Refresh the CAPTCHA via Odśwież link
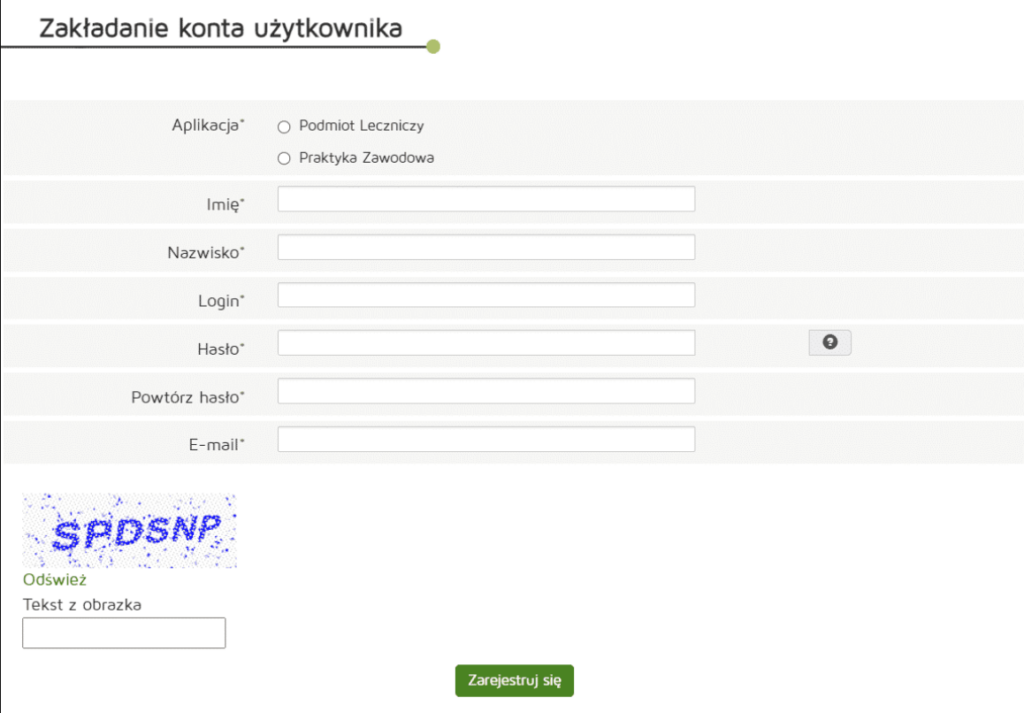Screen dimensions: 1024x713 pyautogui.click(x=55, y=580)
